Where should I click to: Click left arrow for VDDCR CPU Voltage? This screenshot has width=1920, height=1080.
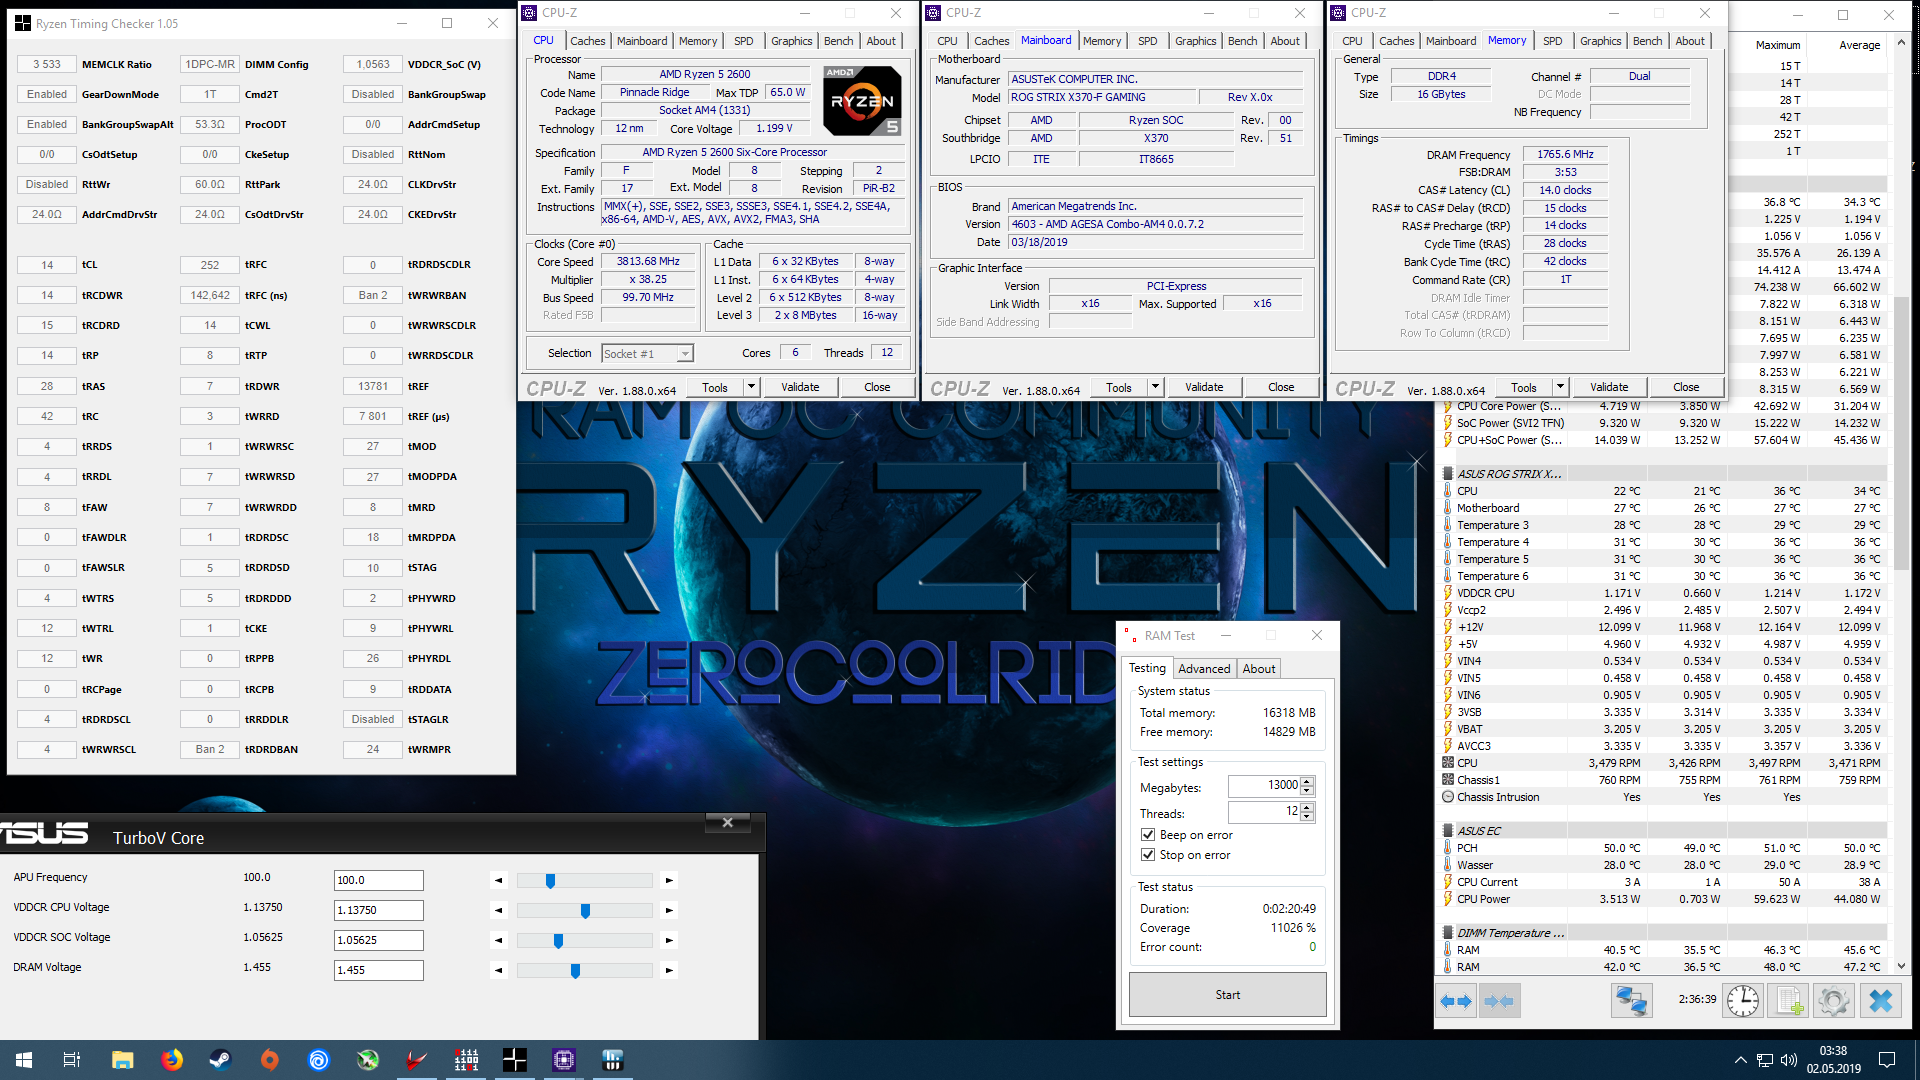[x=499, y=911]
